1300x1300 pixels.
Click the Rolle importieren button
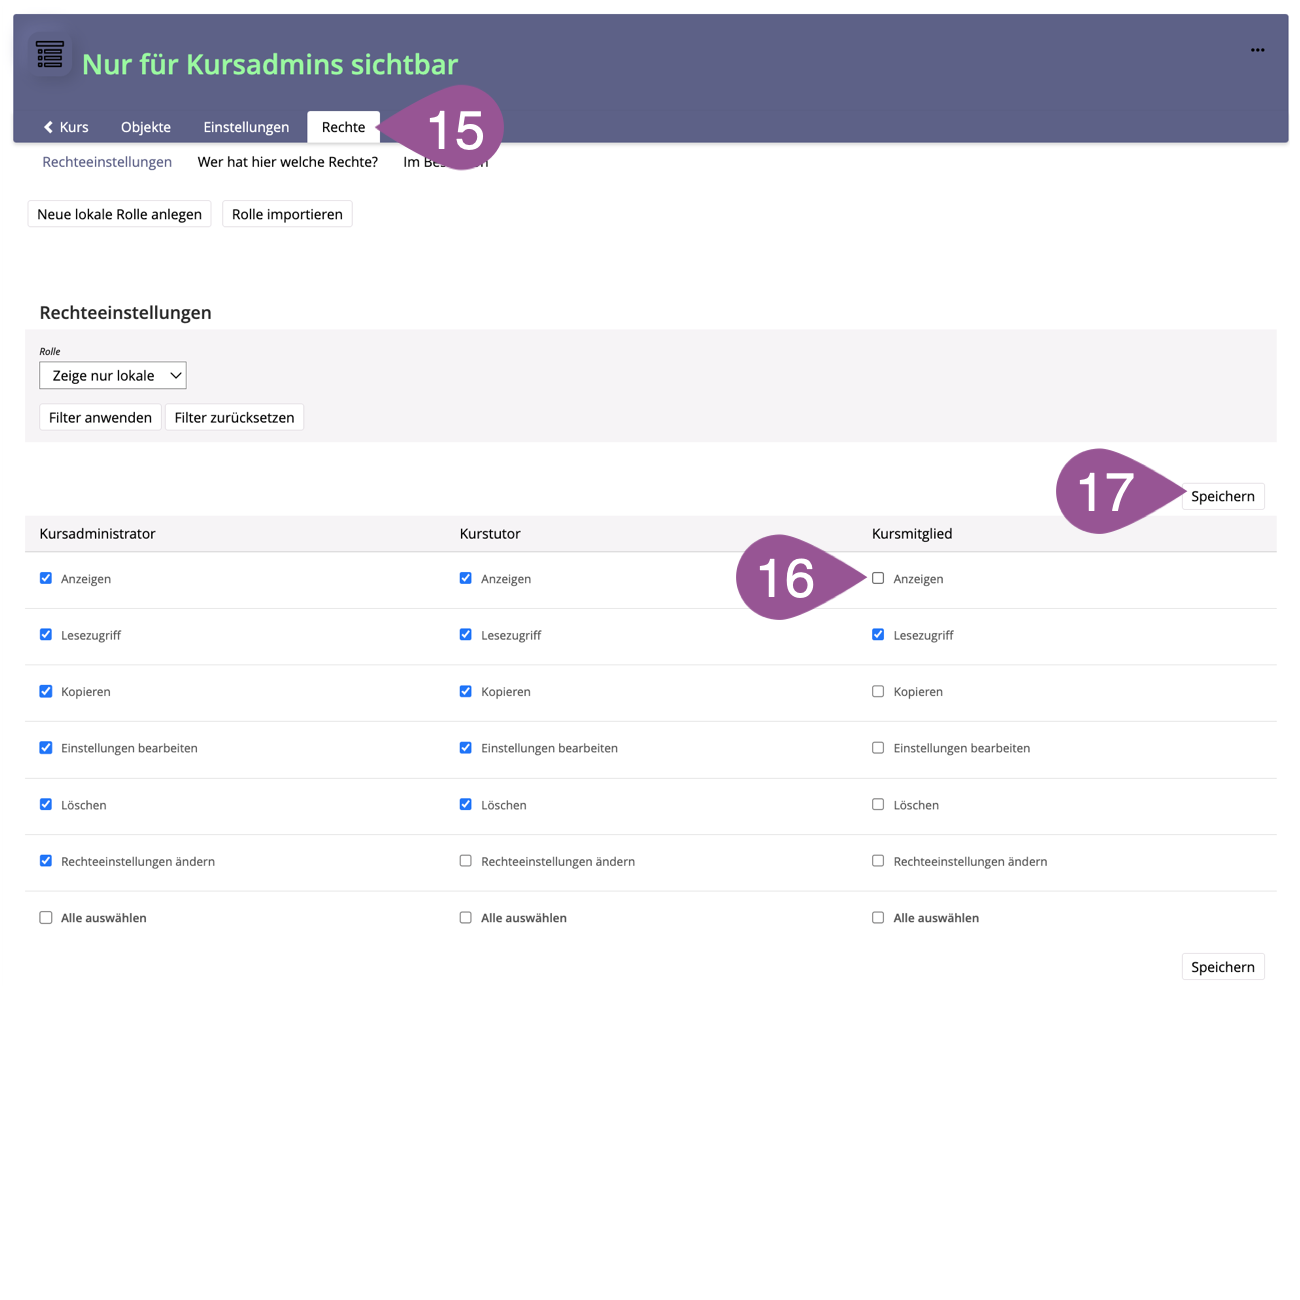coord(287,214)
